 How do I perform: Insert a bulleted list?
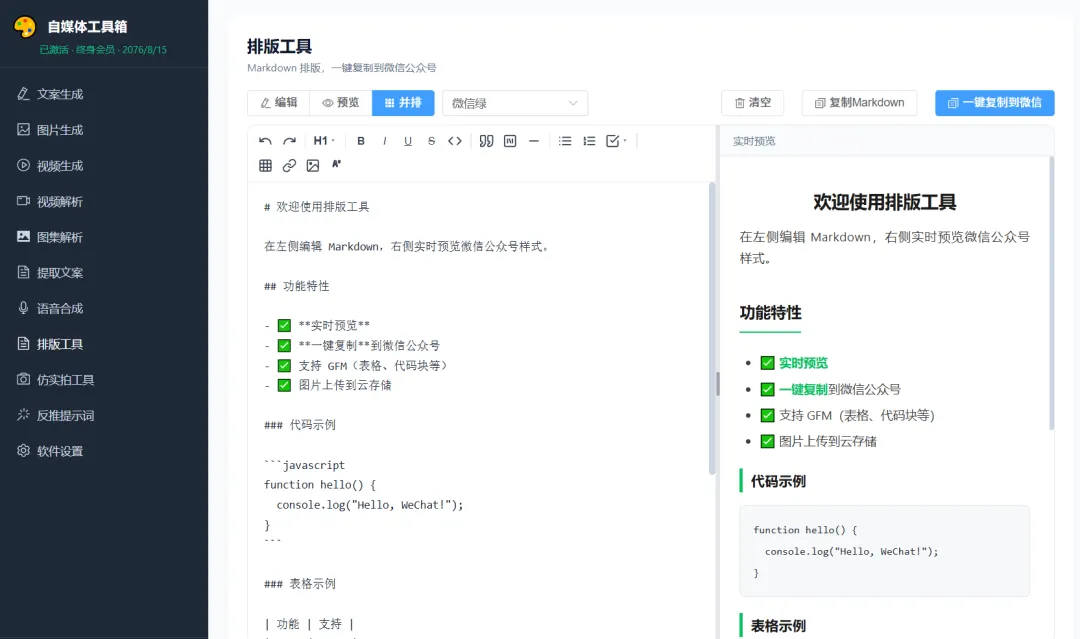(565, 141)
